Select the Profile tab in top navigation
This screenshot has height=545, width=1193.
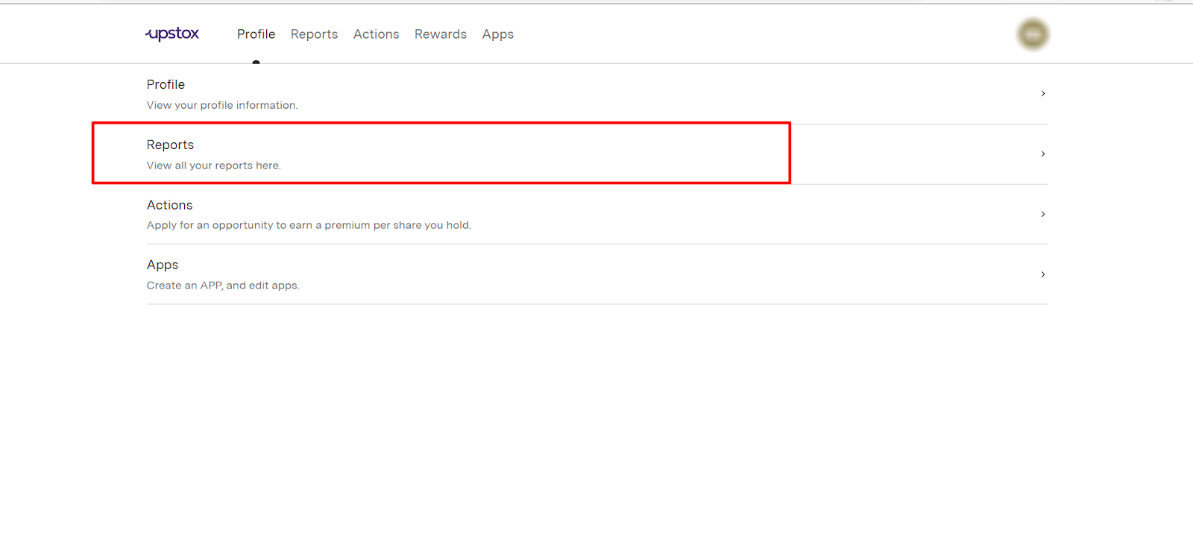256,34
